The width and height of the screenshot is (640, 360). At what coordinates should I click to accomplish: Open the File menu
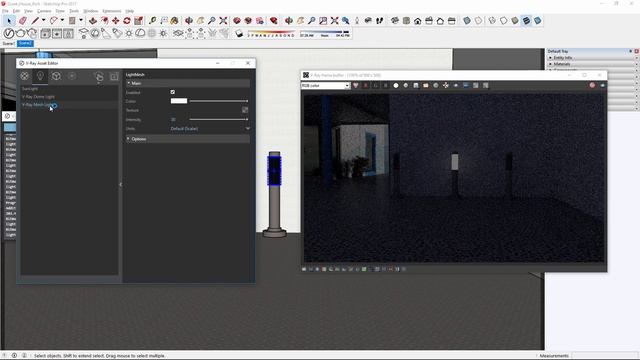pos(5,11)
